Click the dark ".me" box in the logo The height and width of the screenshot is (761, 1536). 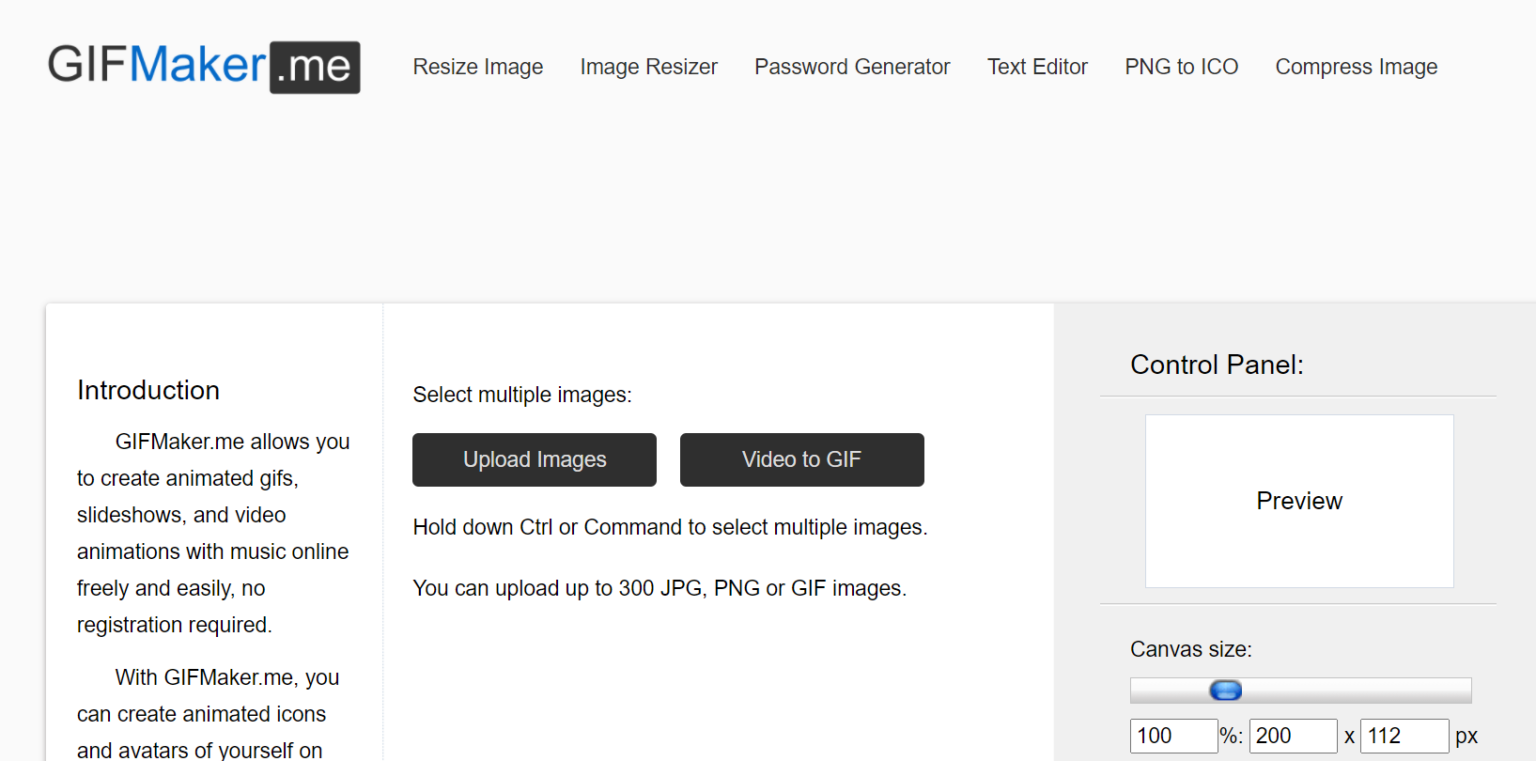click(x=316, y=67)
